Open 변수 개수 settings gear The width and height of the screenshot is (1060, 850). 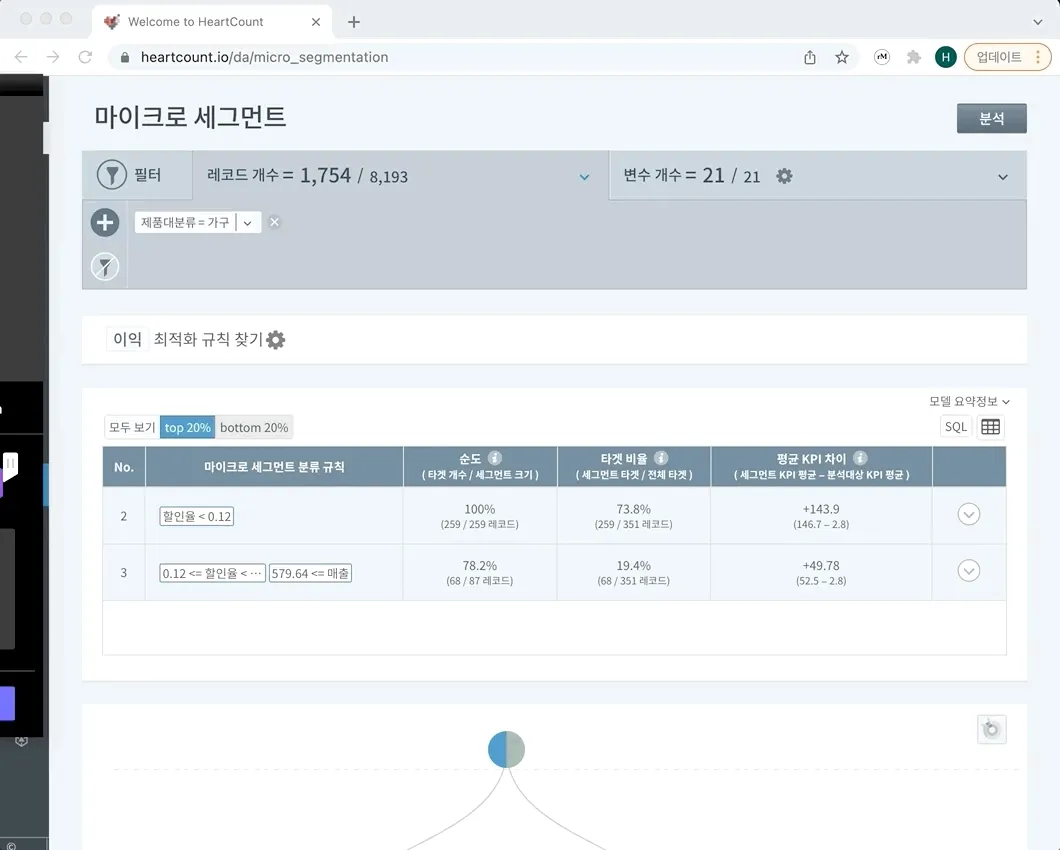pyautogui.click(x=784, y=176)
